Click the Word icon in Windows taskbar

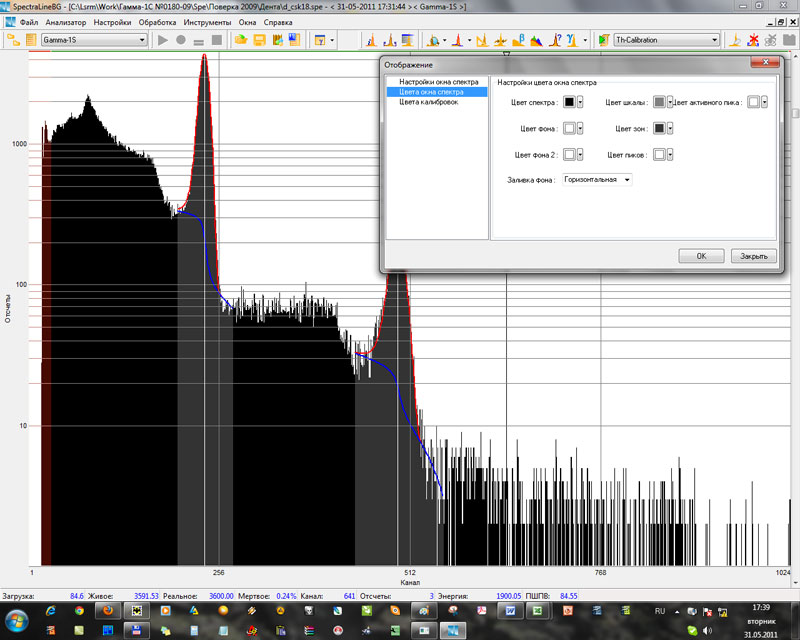point(509,609)
